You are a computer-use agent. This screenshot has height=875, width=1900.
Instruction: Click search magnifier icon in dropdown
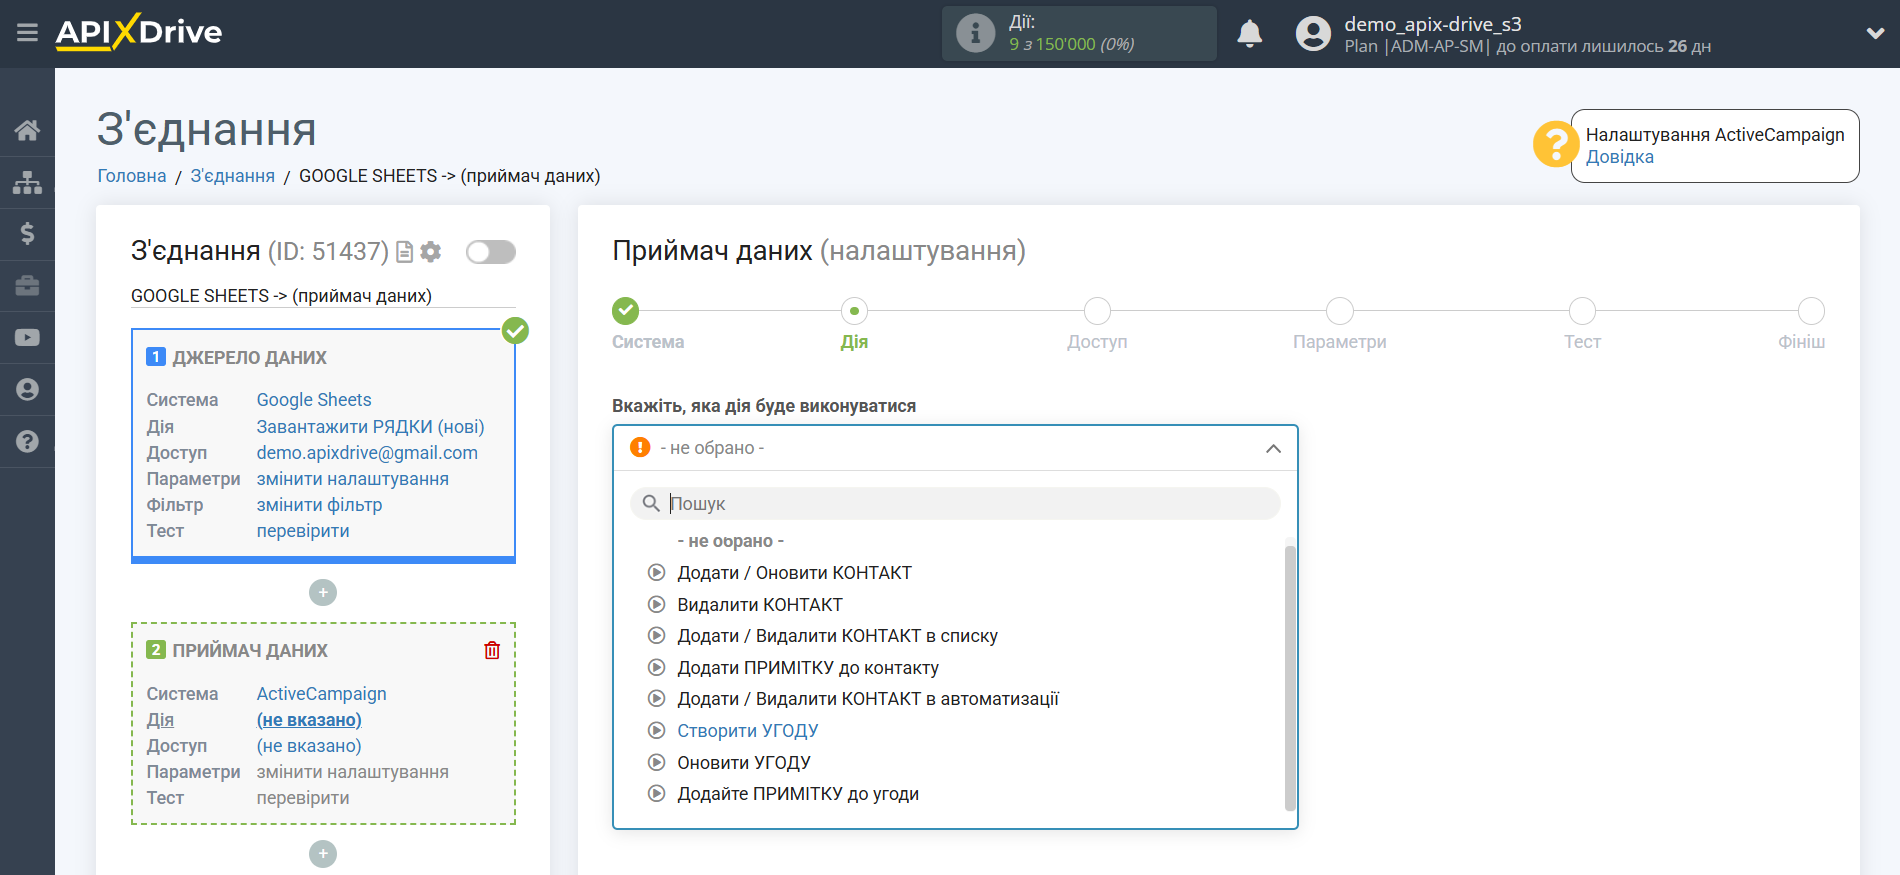coord(651,503)
